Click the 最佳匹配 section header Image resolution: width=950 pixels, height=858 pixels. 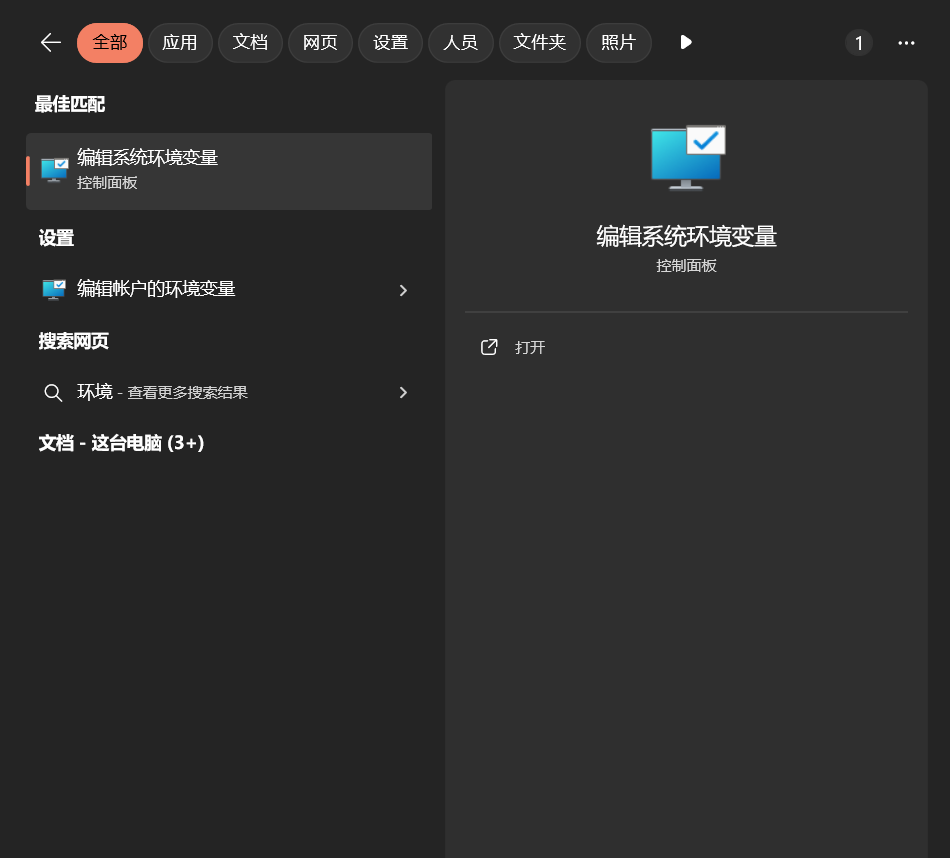(70, 104)
